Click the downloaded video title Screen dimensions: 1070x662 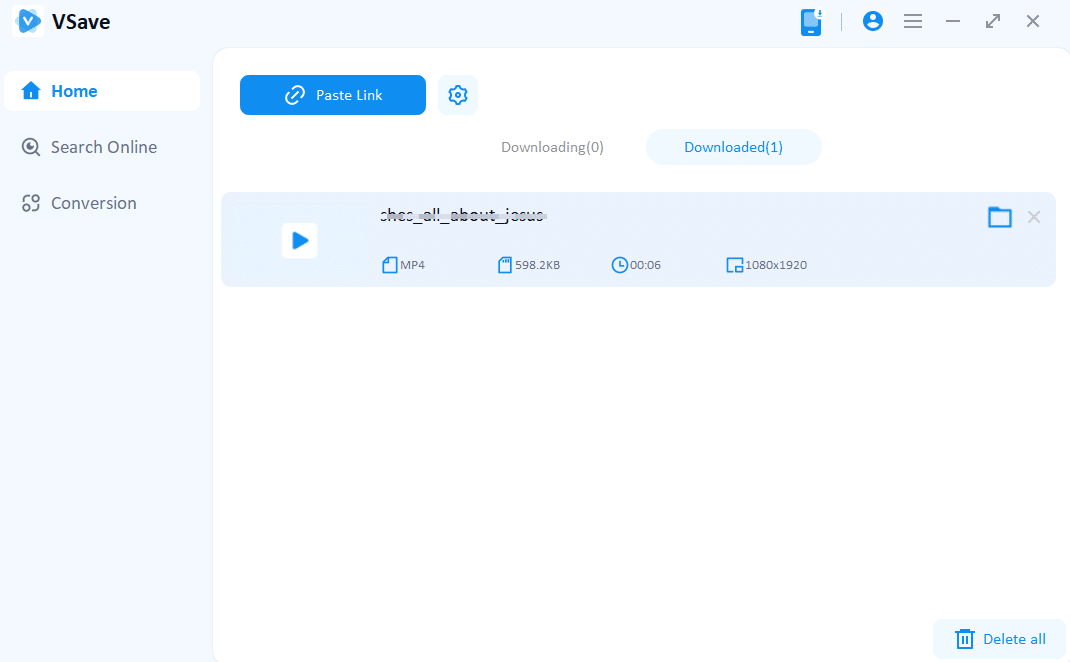coord(462,215)
